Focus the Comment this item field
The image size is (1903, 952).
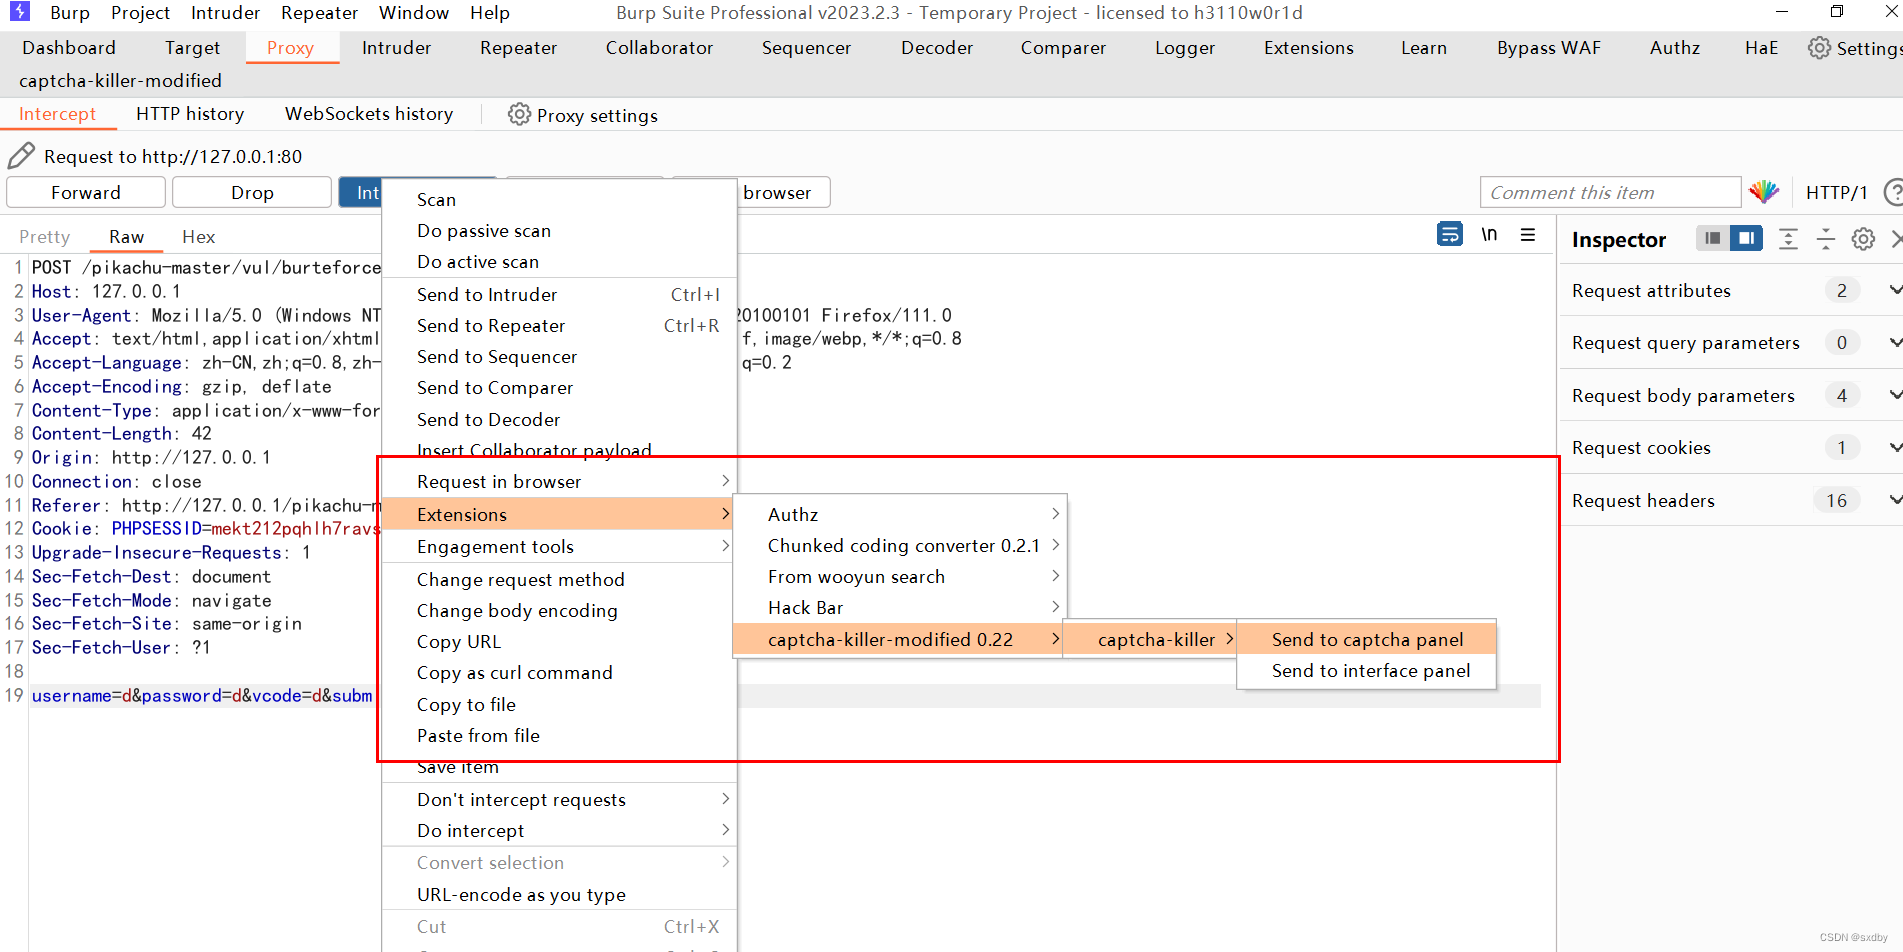point(1610,192)
